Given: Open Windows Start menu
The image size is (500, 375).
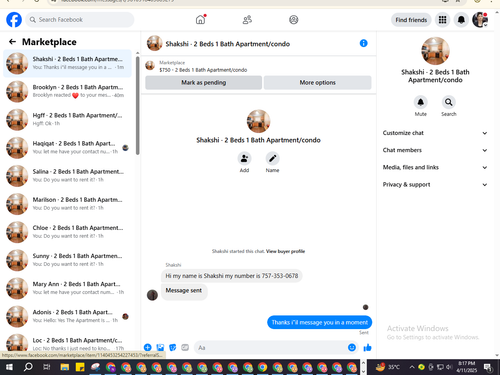Looking at the screenshot, I should (9, 367).
